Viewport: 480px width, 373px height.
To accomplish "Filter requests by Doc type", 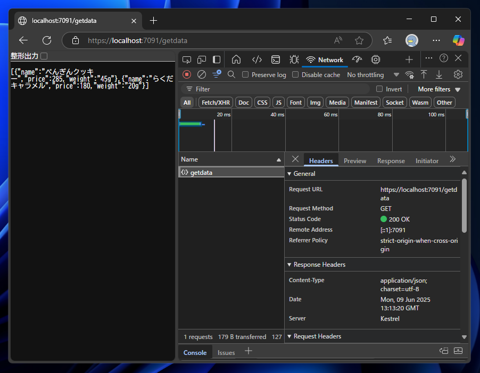I will tap(244, 103).
